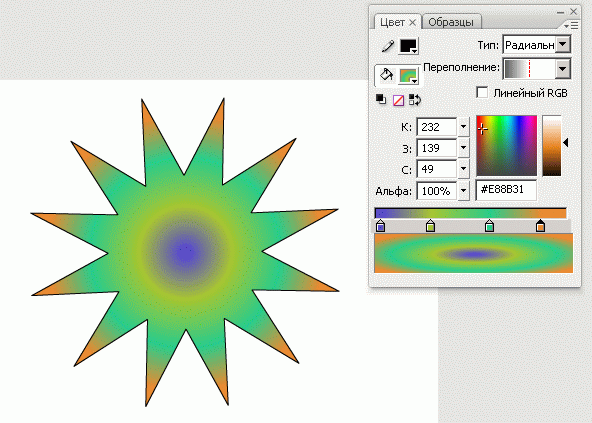Open the black stroke color swatch
The height and width of the screenshot is (423, 592).
(x=409, y=46)
